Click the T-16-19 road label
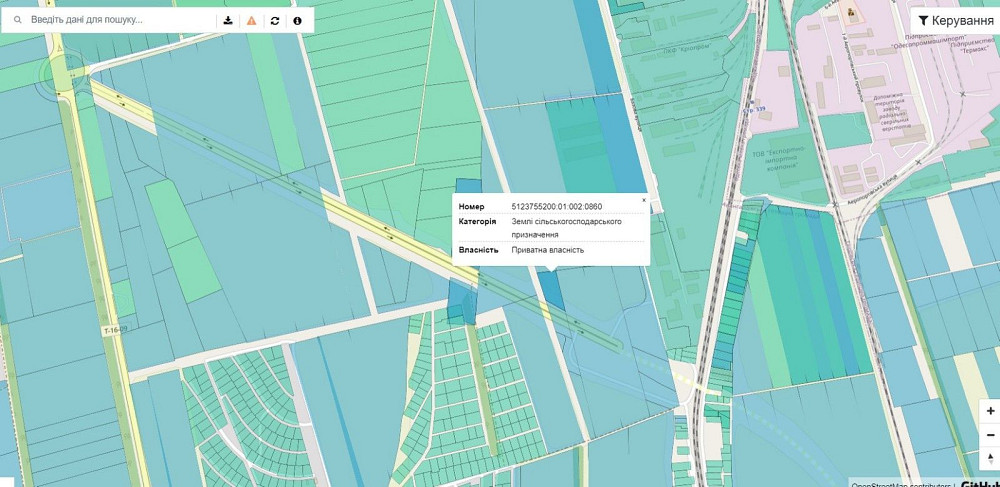1000x487 pixels. point(116,329)
